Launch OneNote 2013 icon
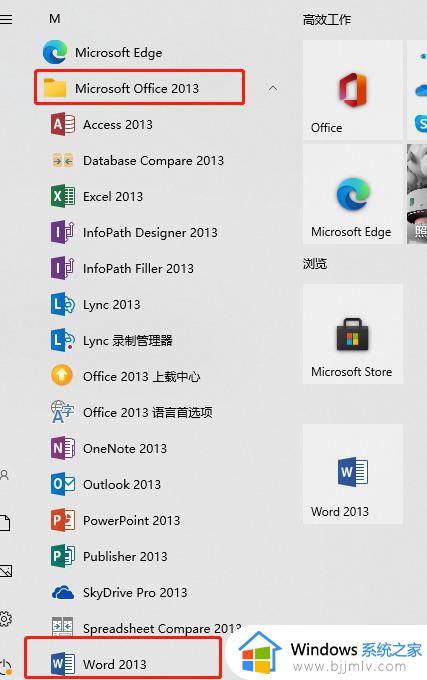This screenshot has width=427, height=680. point(63,448)
